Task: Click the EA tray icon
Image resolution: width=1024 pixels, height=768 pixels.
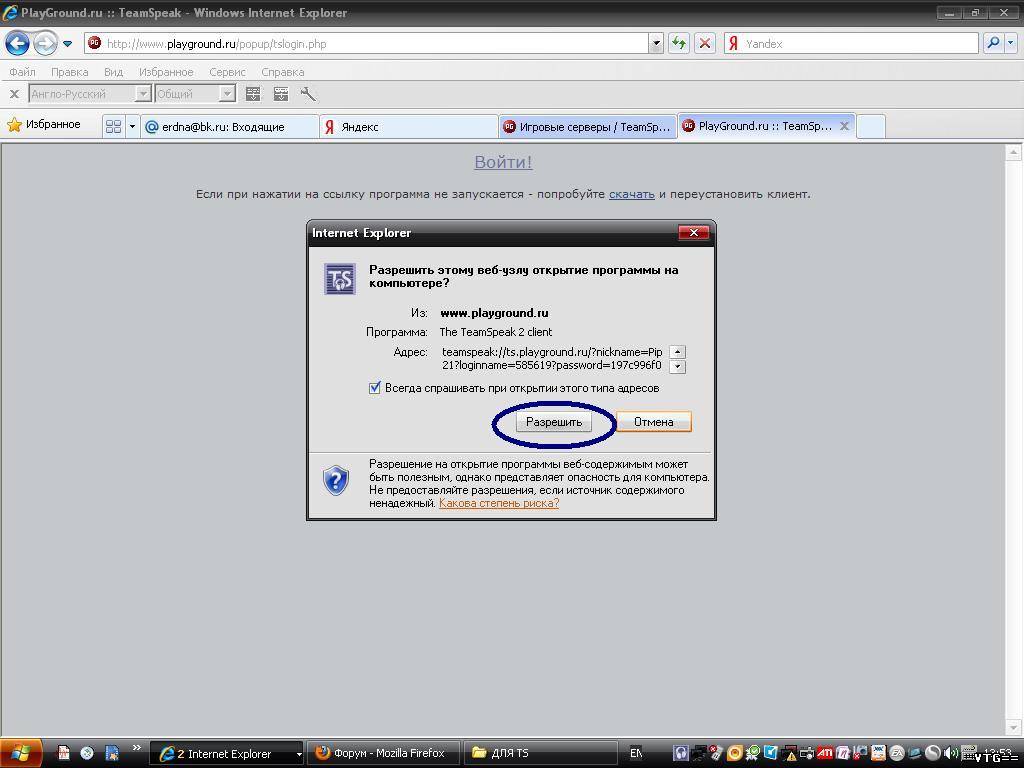Action: (x=896, y=754)
